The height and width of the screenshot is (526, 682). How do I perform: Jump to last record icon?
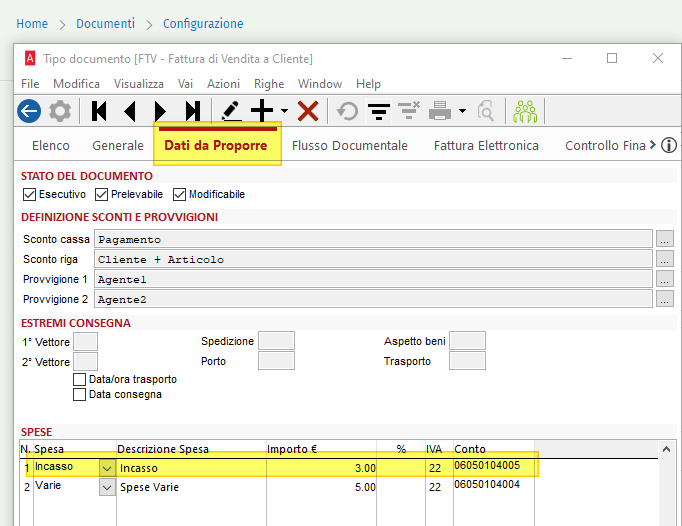pos(193,111)
